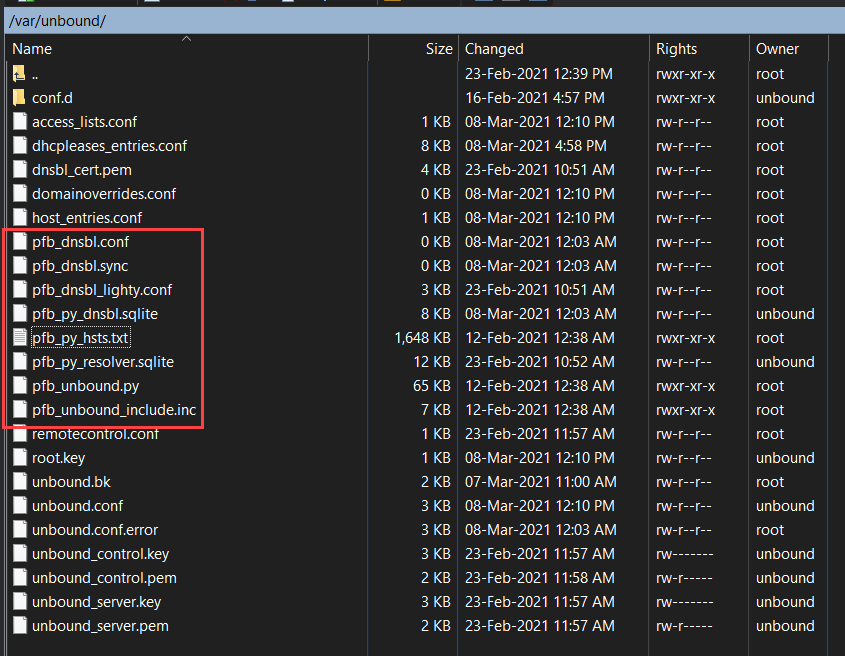Click the file icon next to pfb_dnsbl.conf
Screen dimensions: 845x656
pos(20,241)
